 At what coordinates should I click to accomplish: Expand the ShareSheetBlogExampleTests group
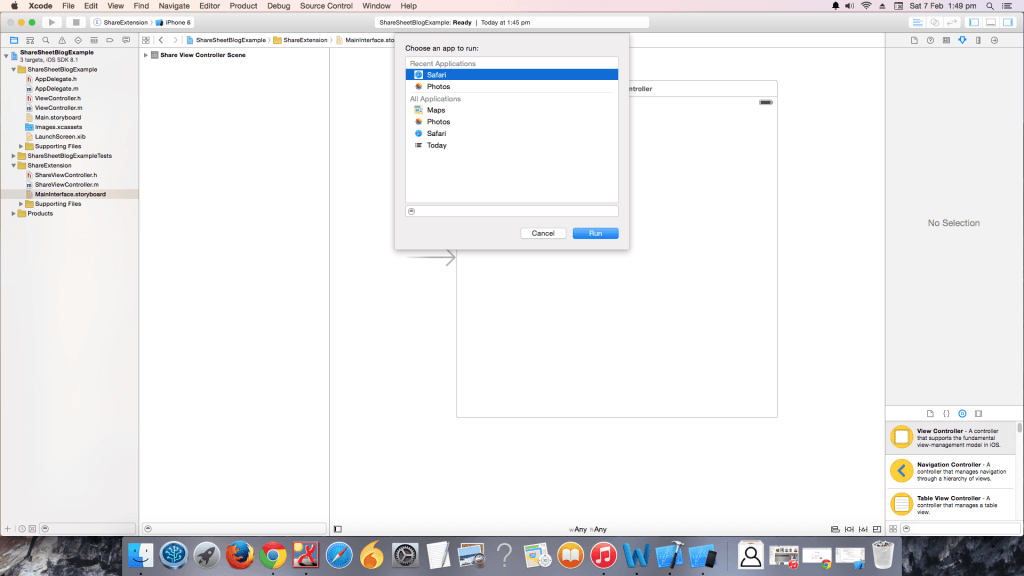click(14, 156)
